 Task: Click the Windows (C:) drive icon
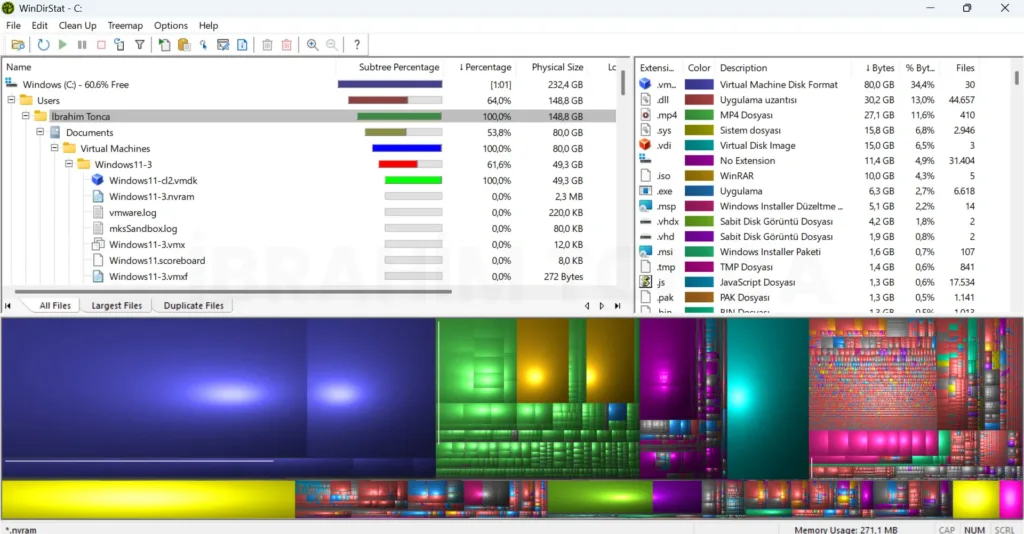coord(11,84)
